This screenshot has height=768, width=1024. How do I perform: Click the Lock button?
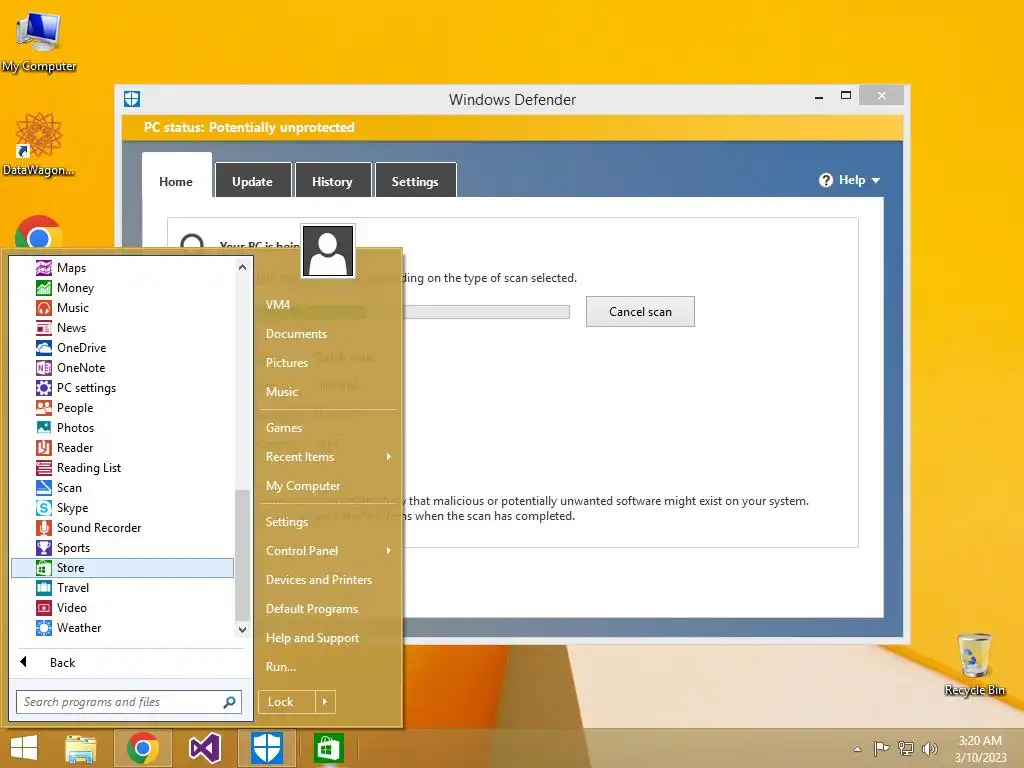pyautogui.click(x=287, y=702)
